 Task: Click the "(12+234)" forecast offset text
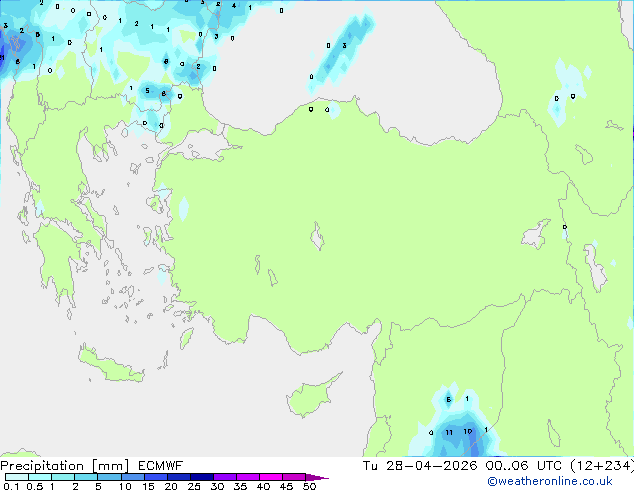[602, 466]
